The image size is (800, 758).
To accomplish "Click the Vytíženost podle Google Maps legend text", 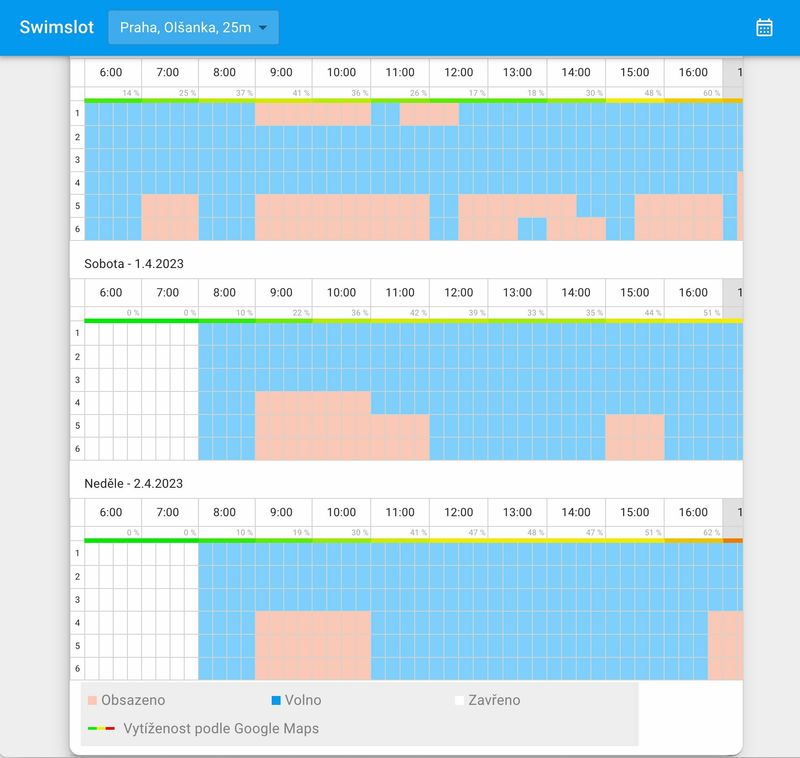I will coord(221,728).
